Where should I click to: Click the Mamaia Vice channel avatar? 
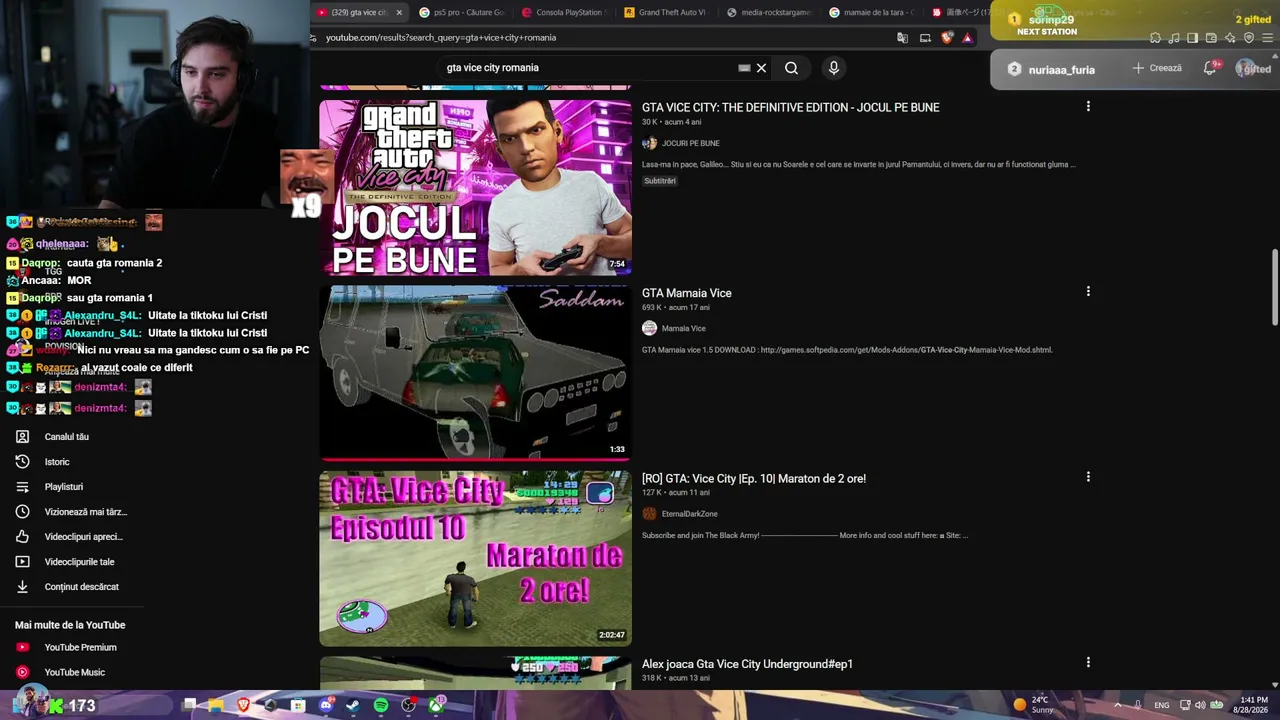coord(649,328)
